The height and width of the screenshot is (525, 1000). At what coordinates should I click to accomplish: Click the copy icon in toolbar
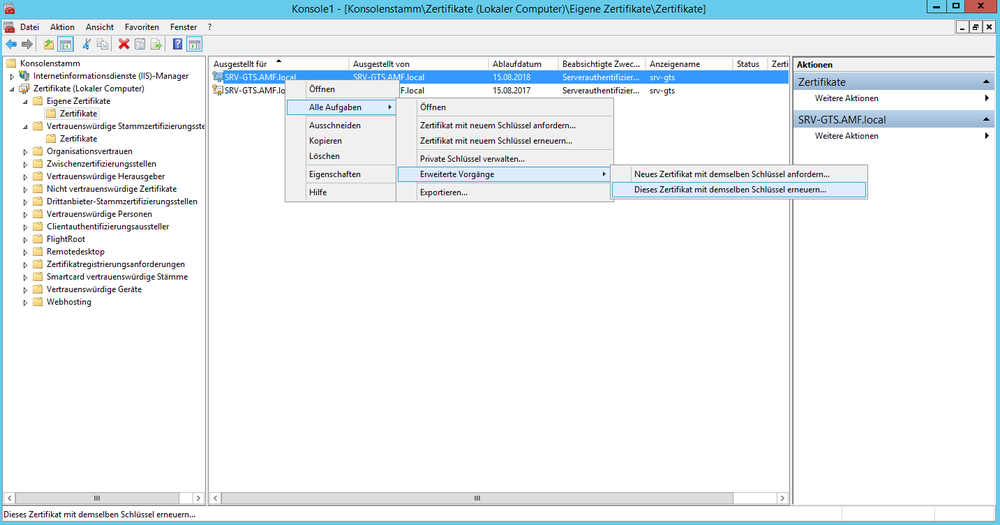[x=102, y=44]
